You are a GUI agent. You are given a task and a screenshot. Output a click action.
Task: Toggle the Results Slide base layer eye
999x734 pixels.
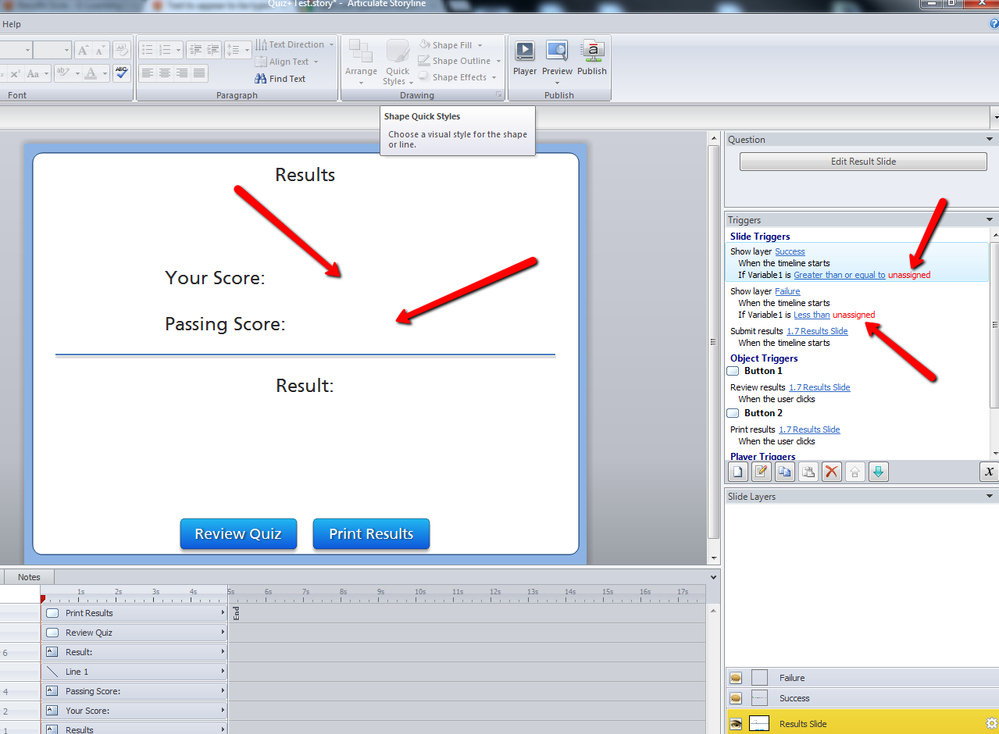tap(735, 724)
